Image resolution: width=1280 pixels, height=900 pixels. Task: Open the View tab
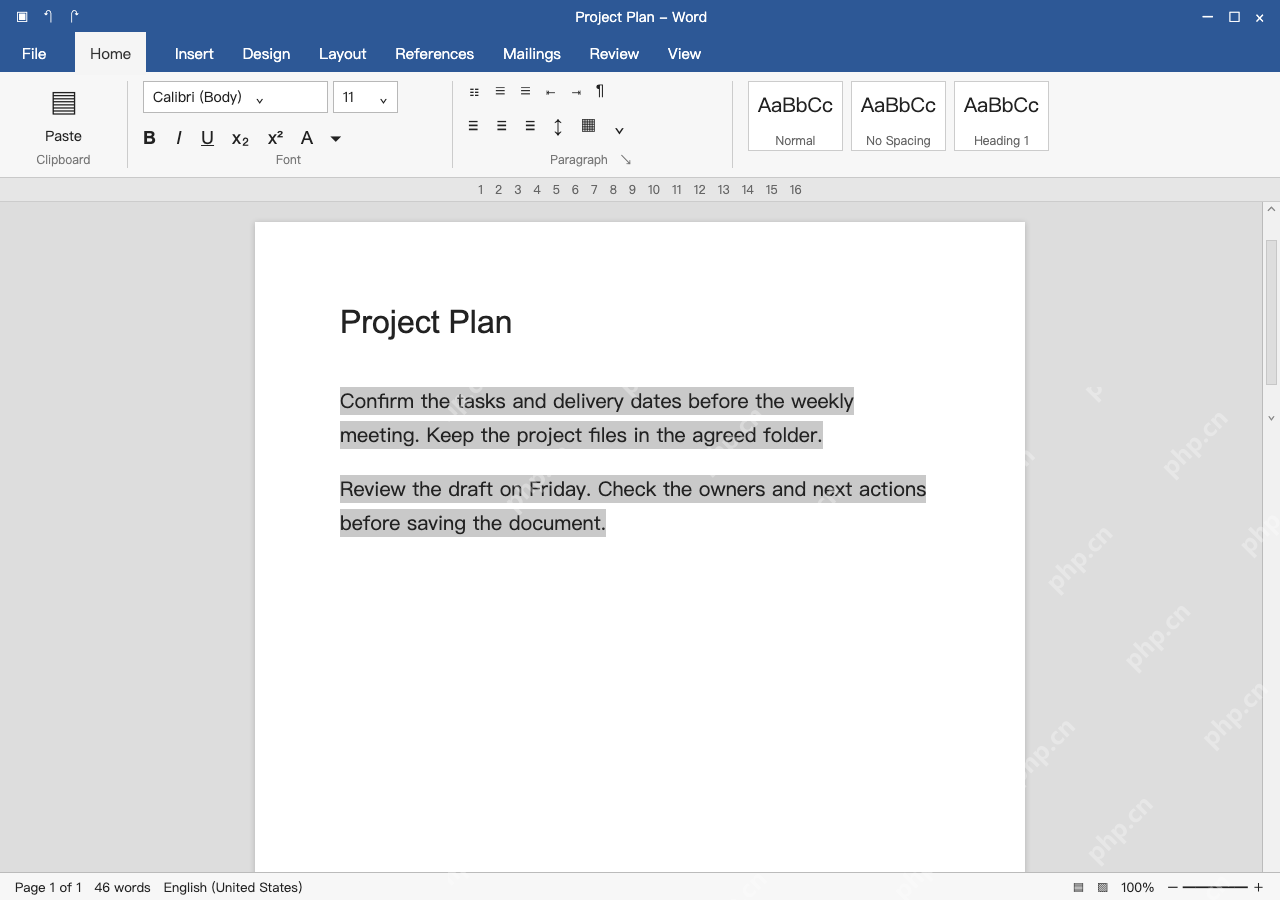point(684,54)
